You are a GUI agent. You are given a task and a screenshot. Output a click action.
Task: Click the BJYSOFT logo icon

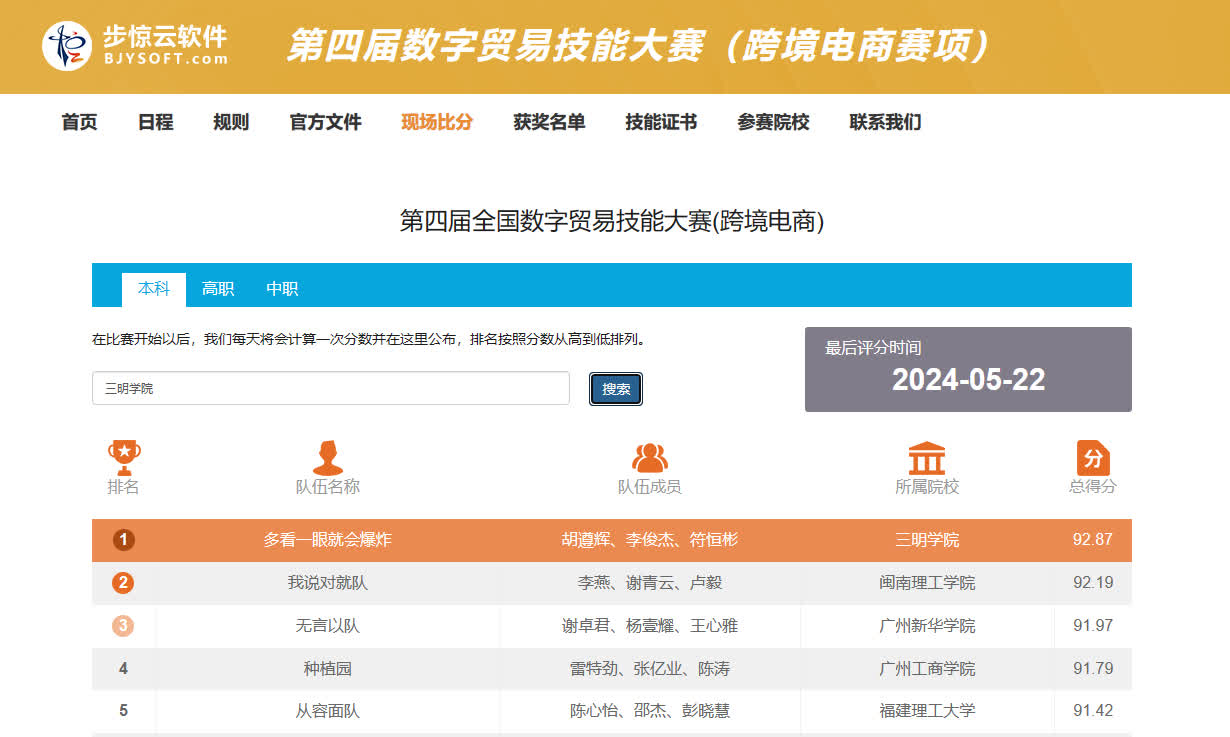click(67, 46)
